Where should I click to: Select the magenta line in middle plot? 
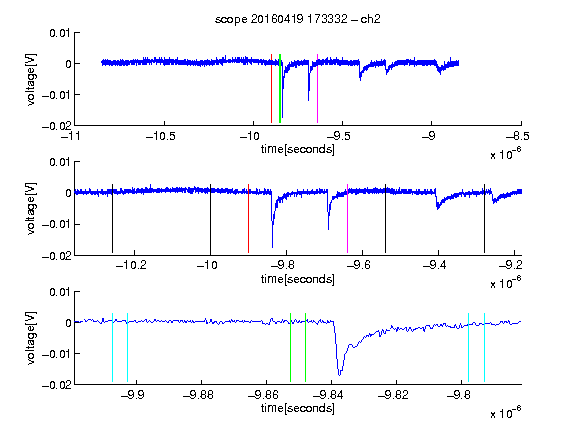[x=348, y=218]
